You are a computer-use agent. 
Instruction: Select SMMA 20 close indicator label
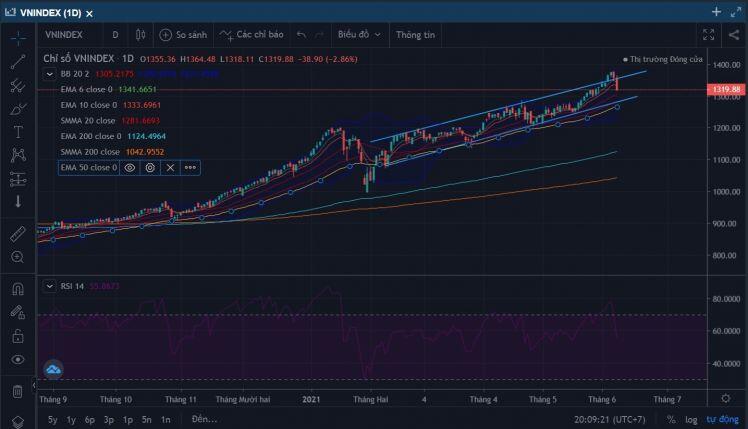coord(88,121)
